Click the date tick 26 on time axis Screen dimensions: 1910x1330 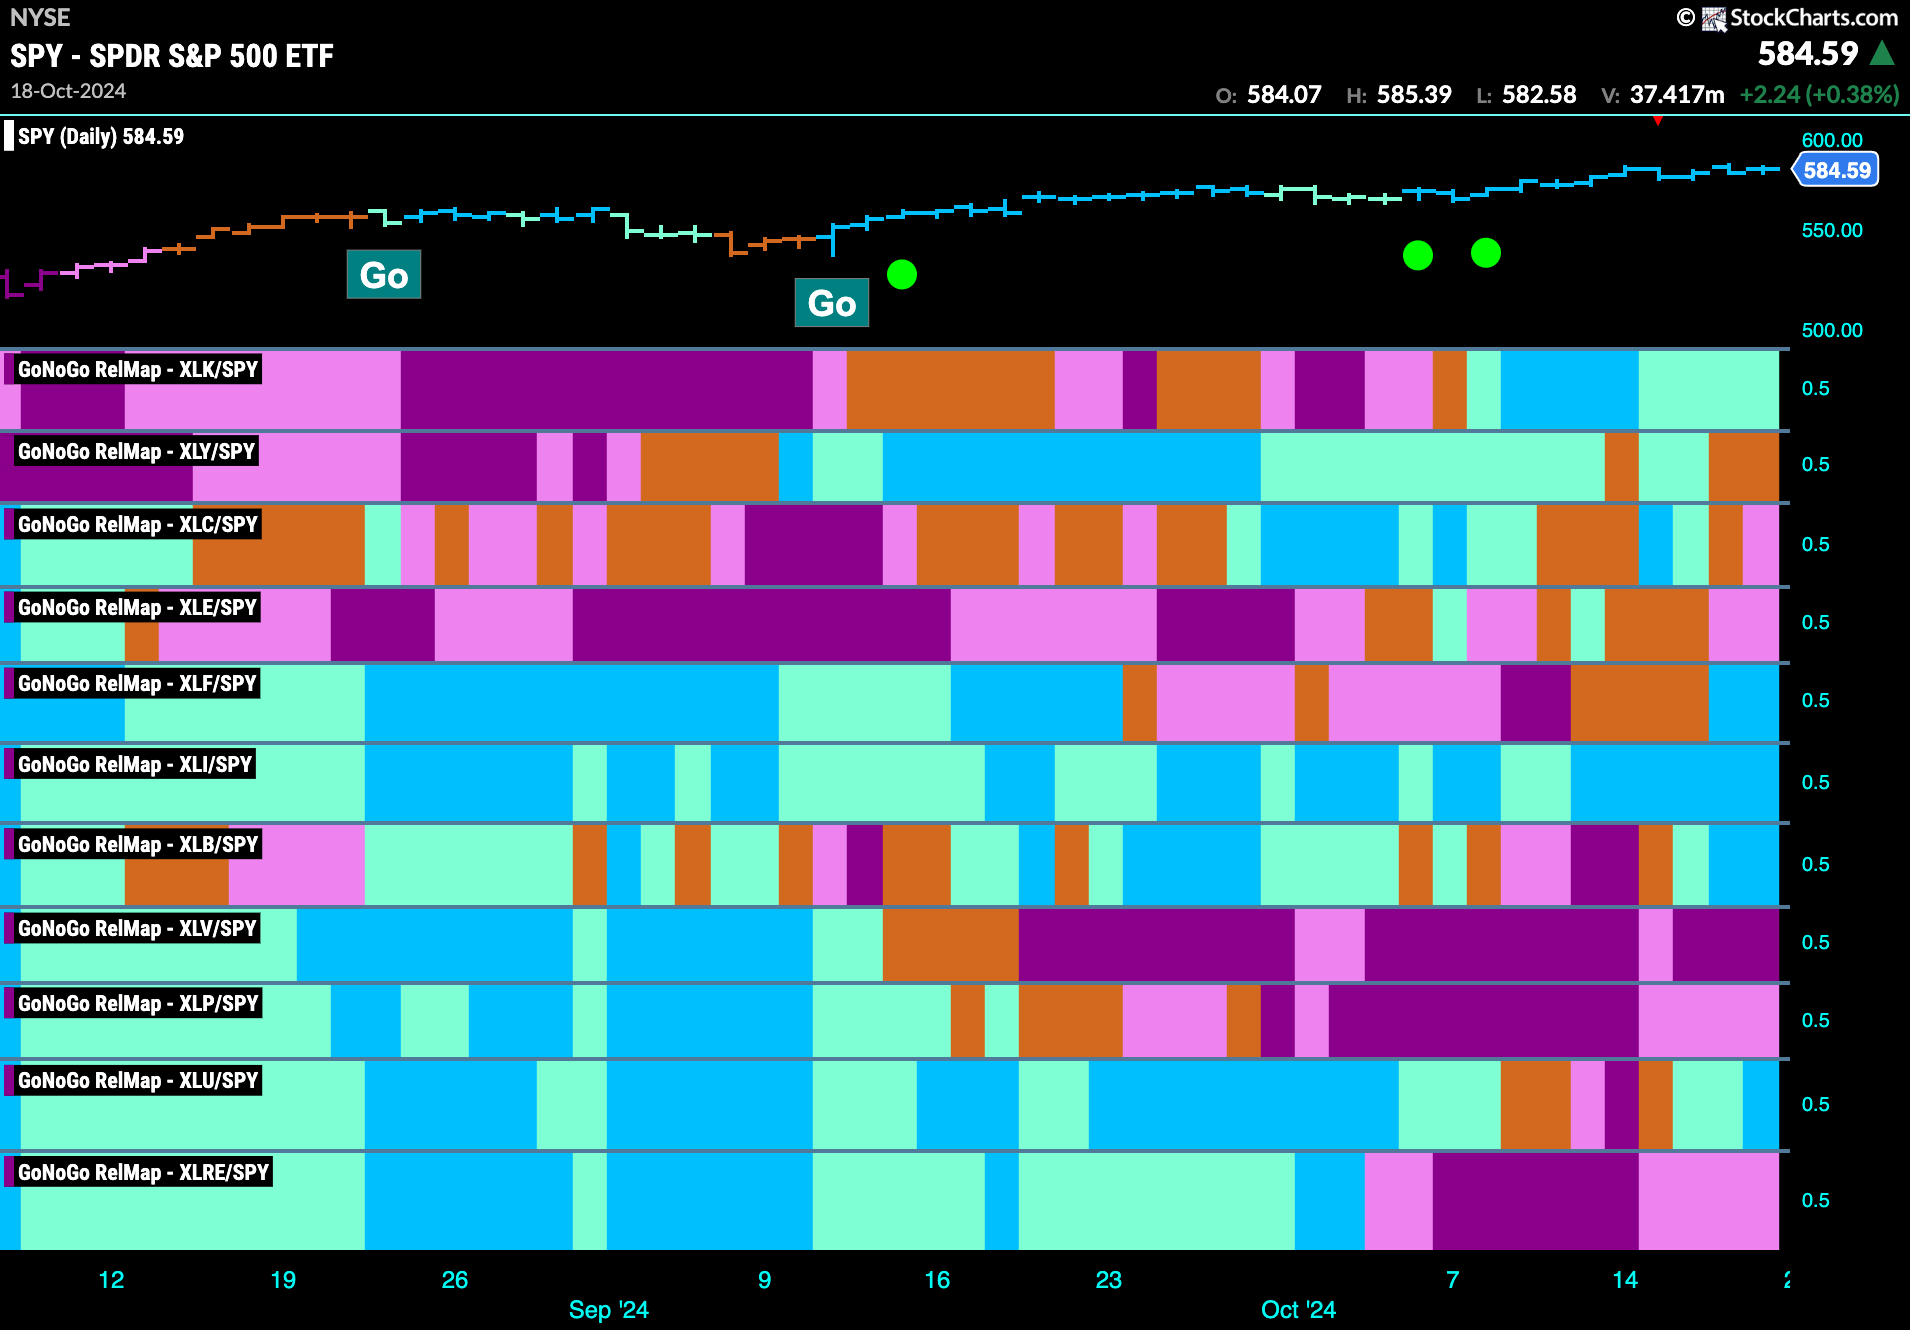(x=455, y=1280)
